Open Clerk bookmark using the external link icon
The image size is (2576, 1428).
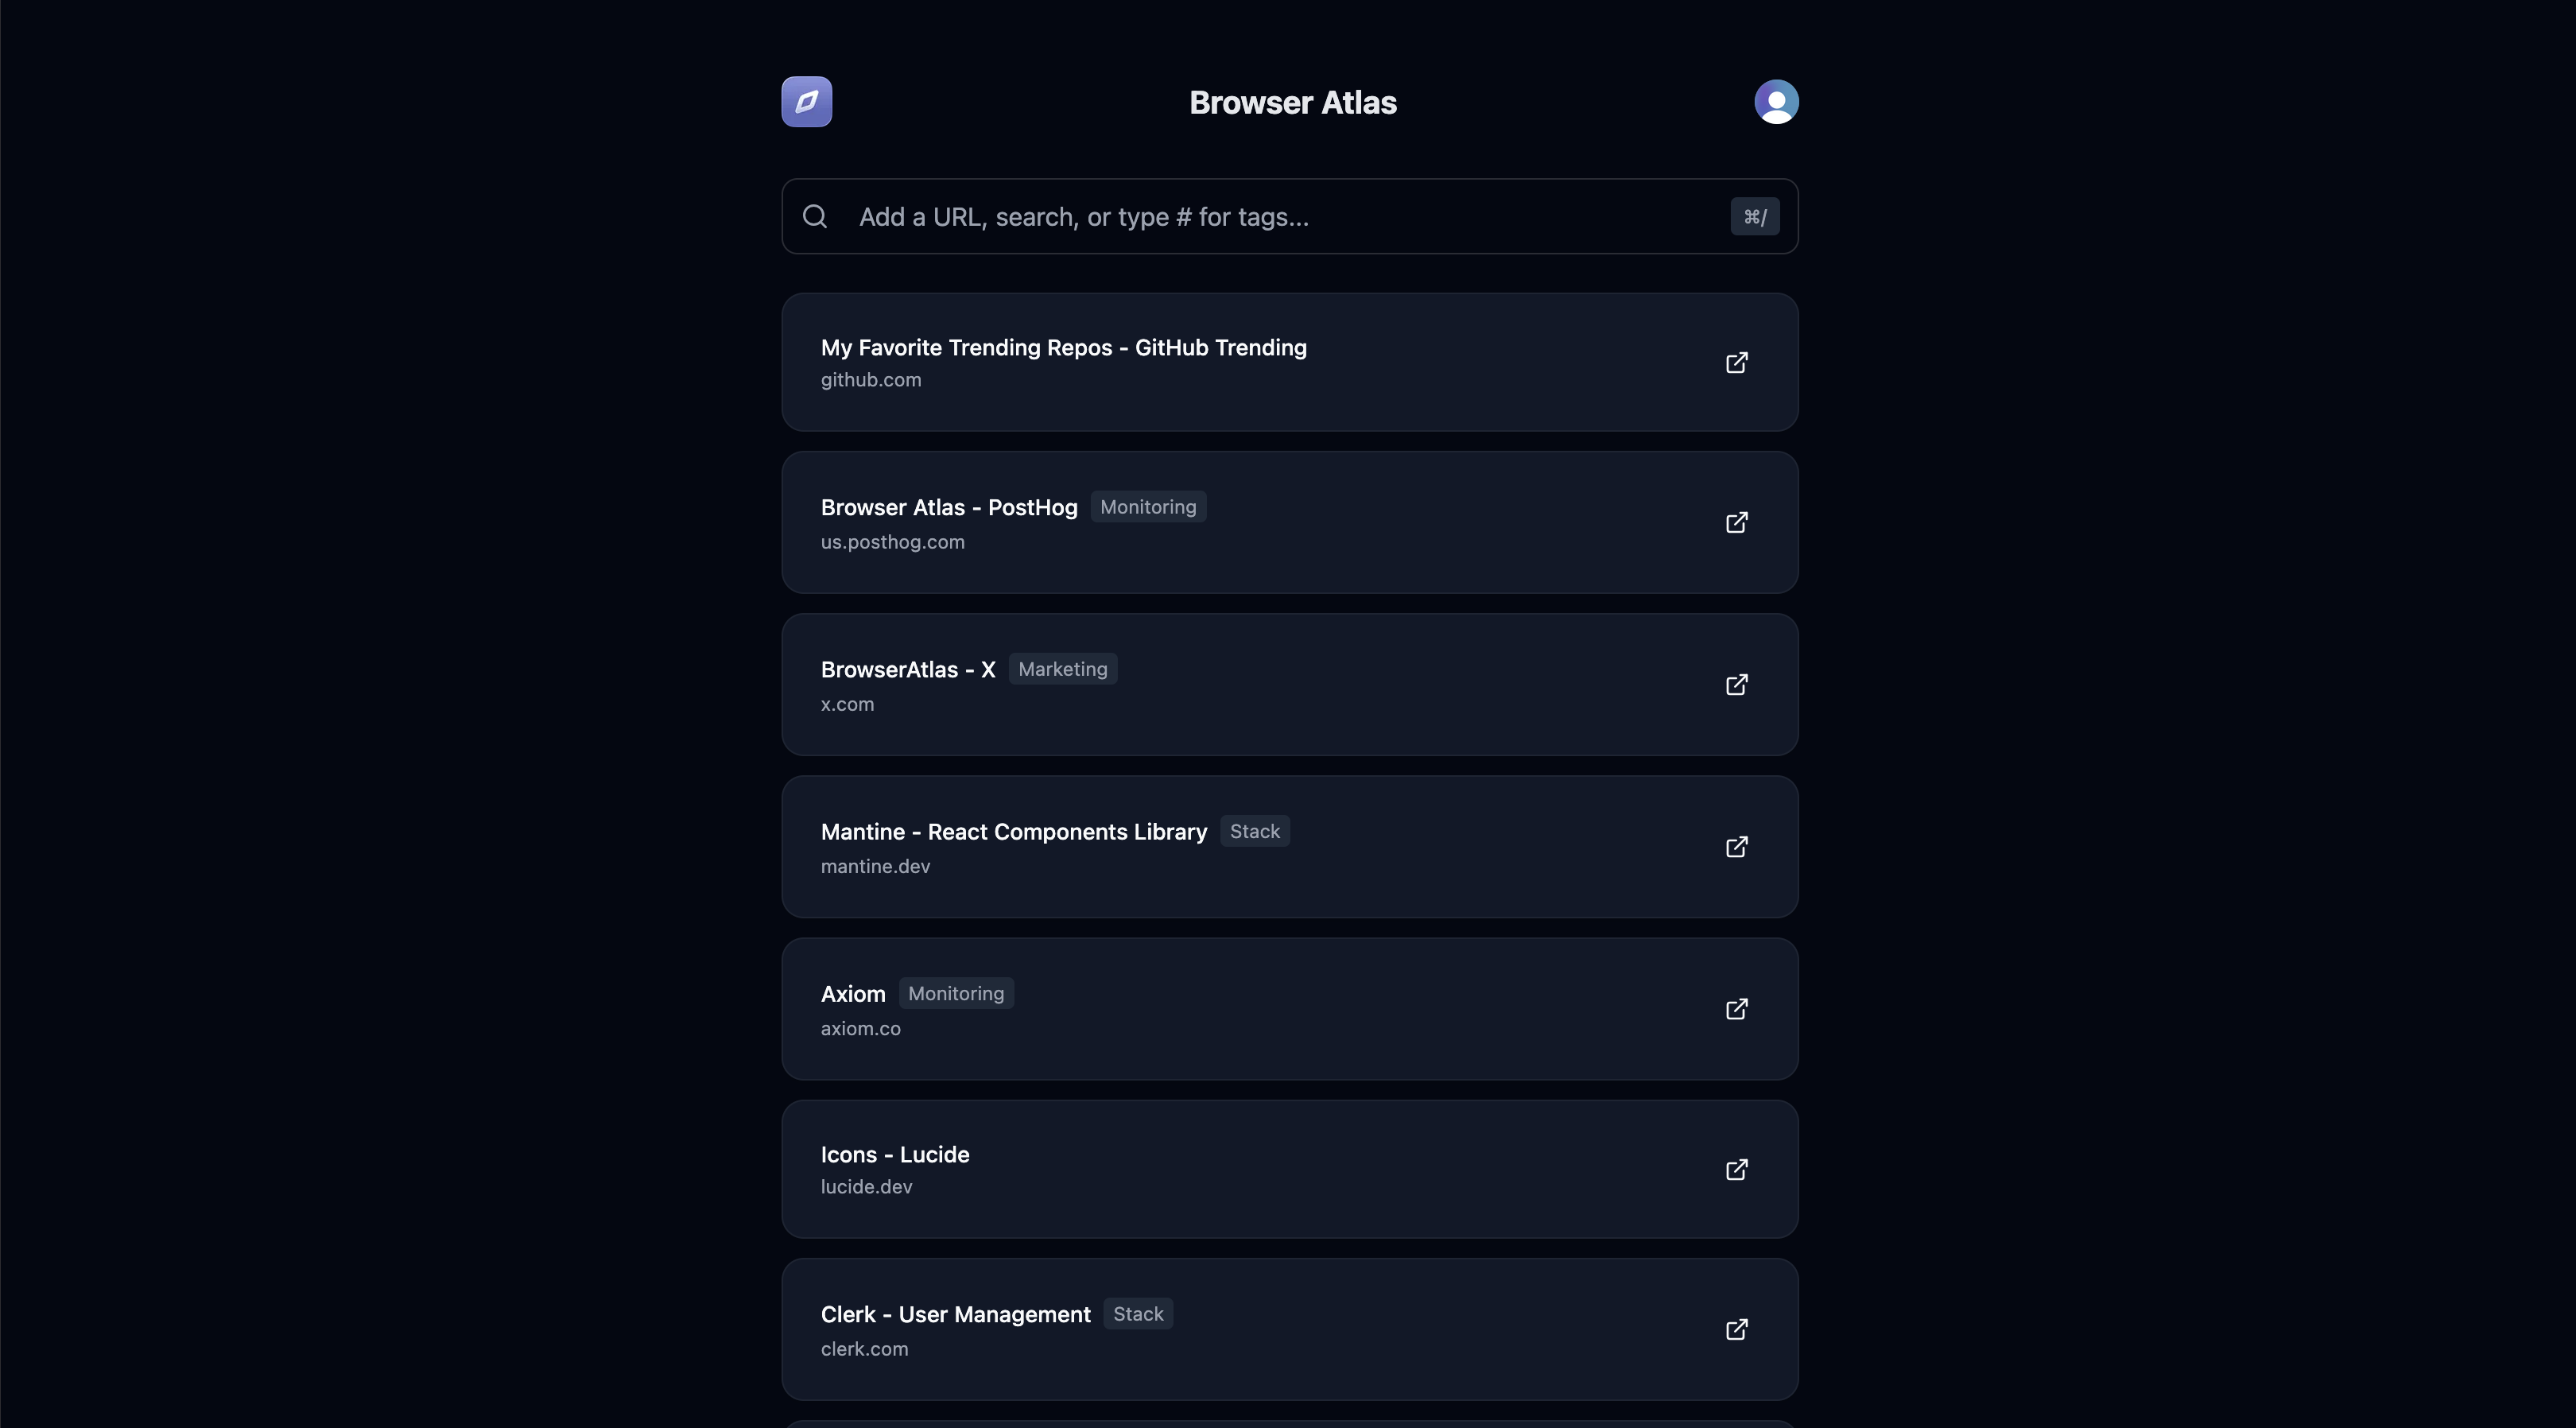coord(1737,1330)
